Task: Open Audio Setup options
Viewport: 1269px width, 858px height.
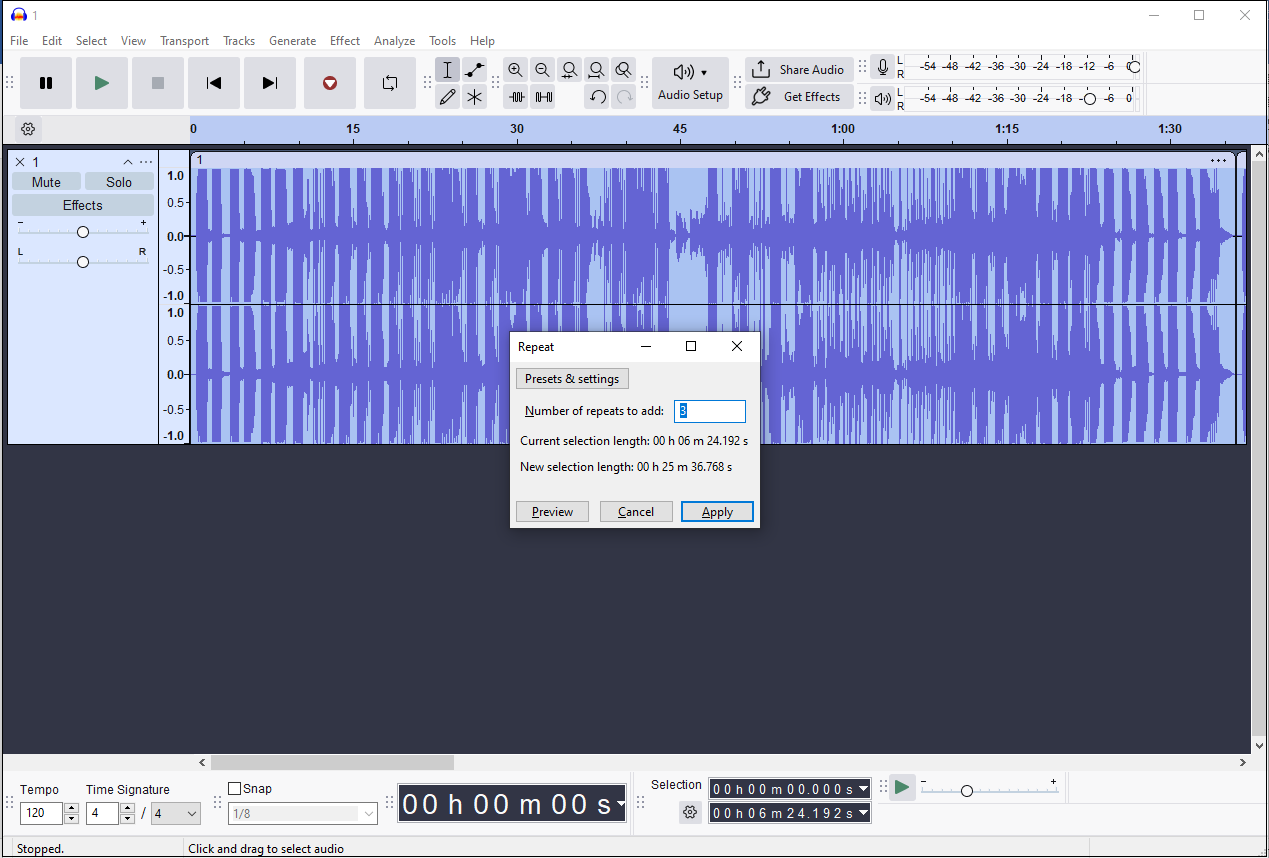Action: coord(690,82)
